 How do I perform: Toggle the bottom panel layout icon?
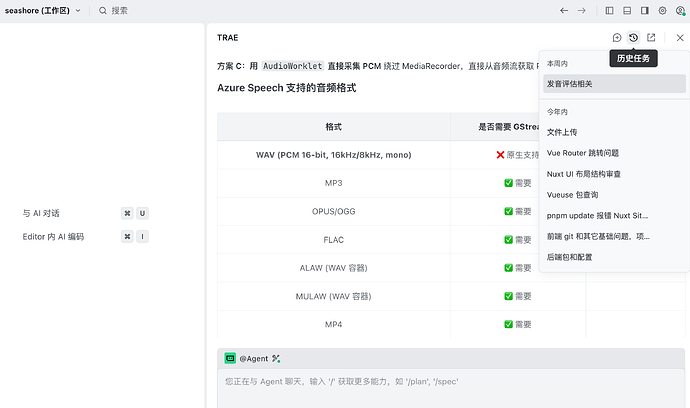click(627, 11)
